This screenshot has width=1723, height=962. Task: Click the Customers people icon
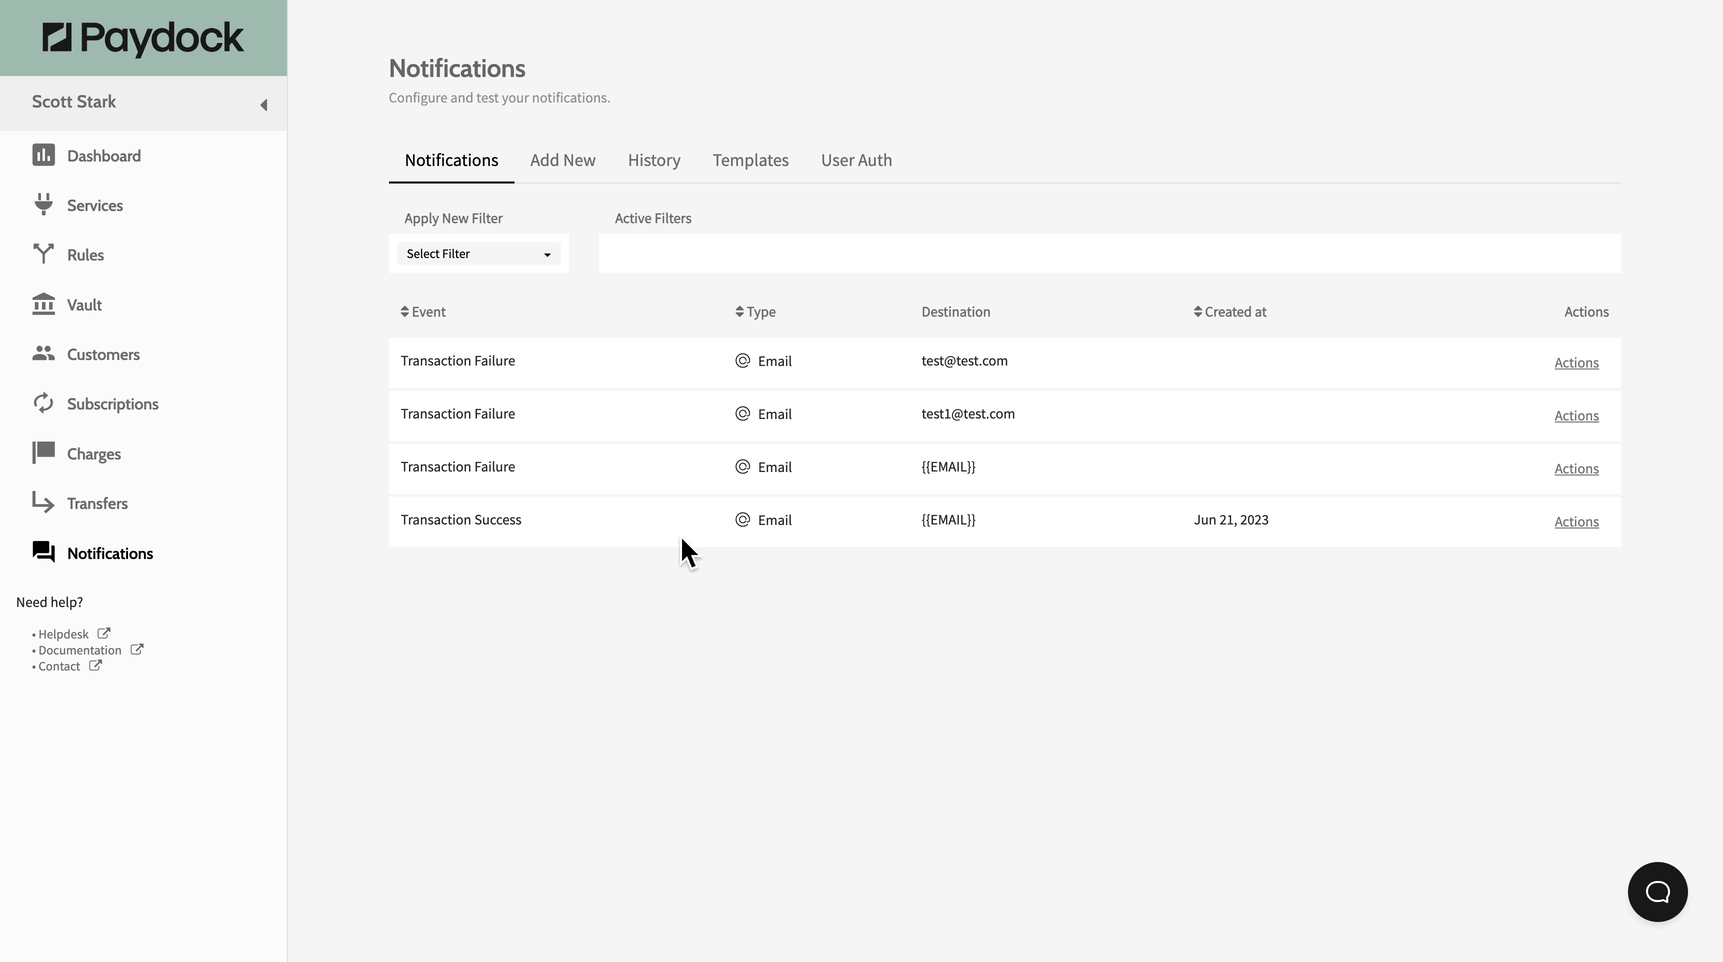point(43,353)
